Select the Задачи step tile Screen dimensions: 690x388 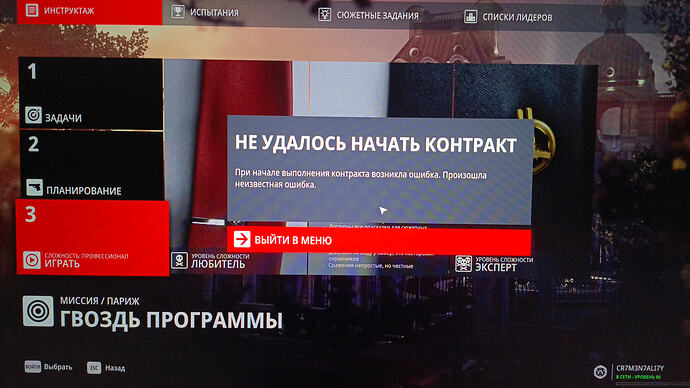pos(91,94)
